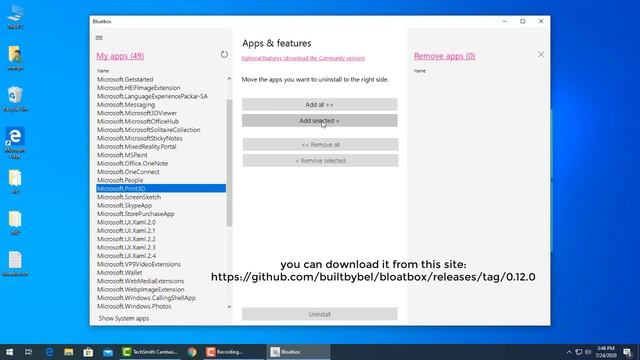Open the Mail app from the taskbar
Viewport: 640px width, 360px height.
108,352
